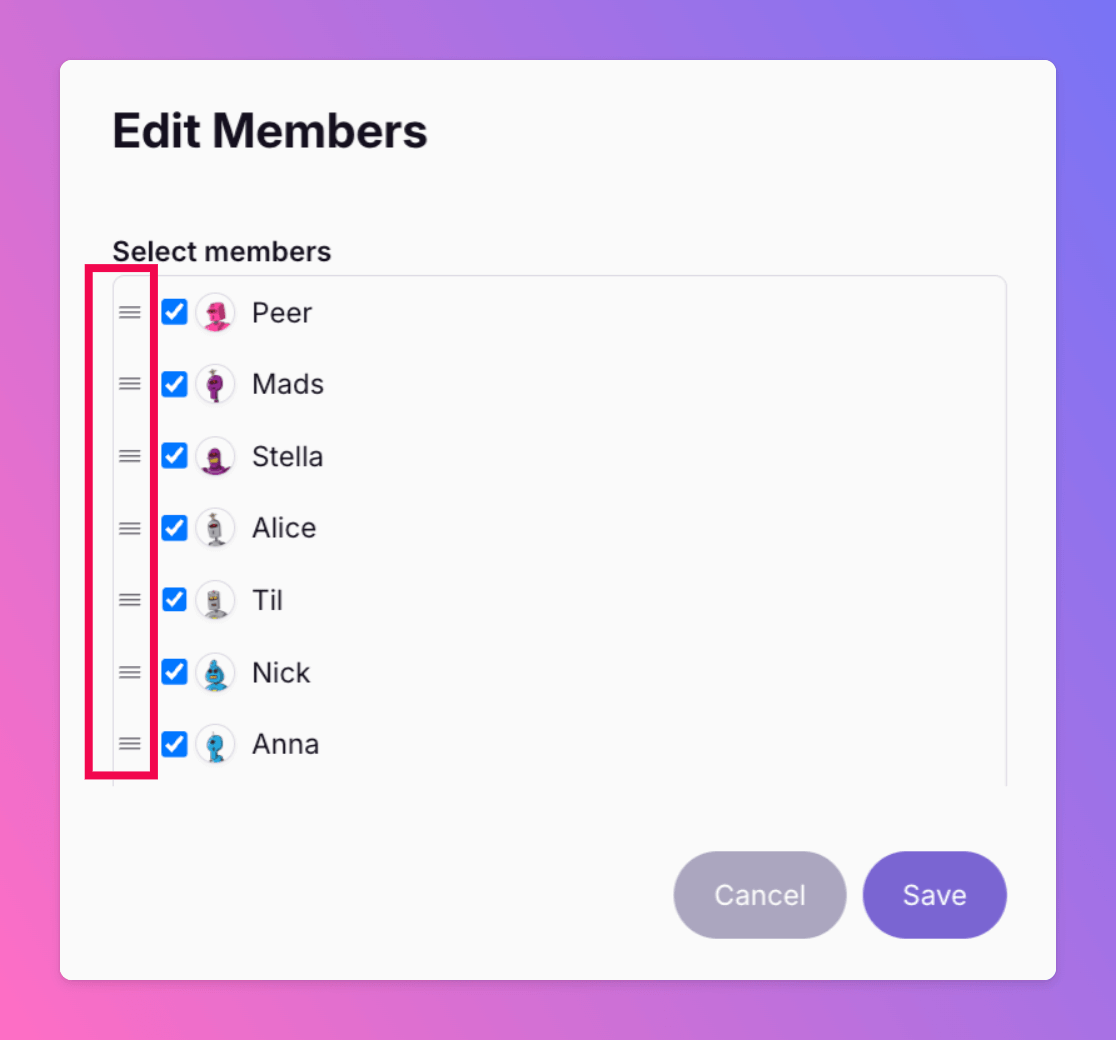This screenshot has height=1040, width=1116.
Task: Untick the Alice checkbox
Action: pyautogui.click(x=175, y=528)
